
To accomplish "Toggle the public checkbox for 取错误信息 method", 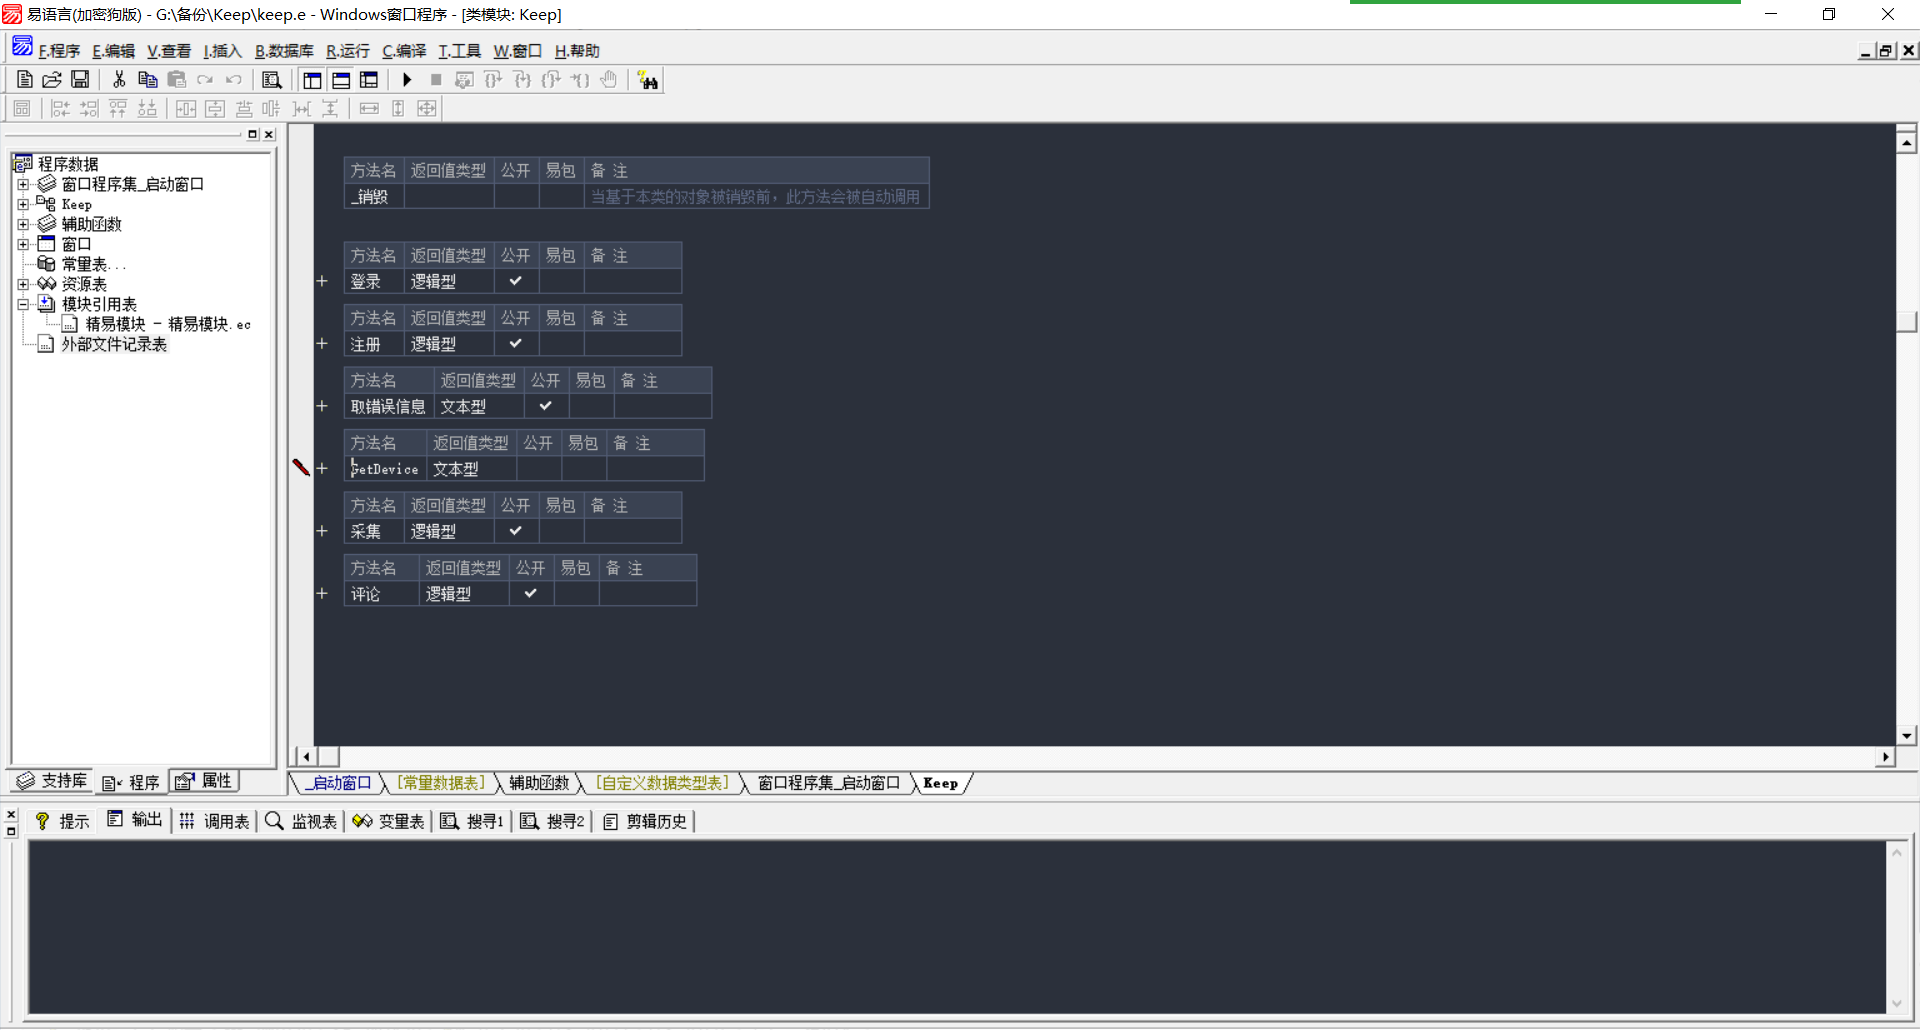I will [x=546, y=406].
